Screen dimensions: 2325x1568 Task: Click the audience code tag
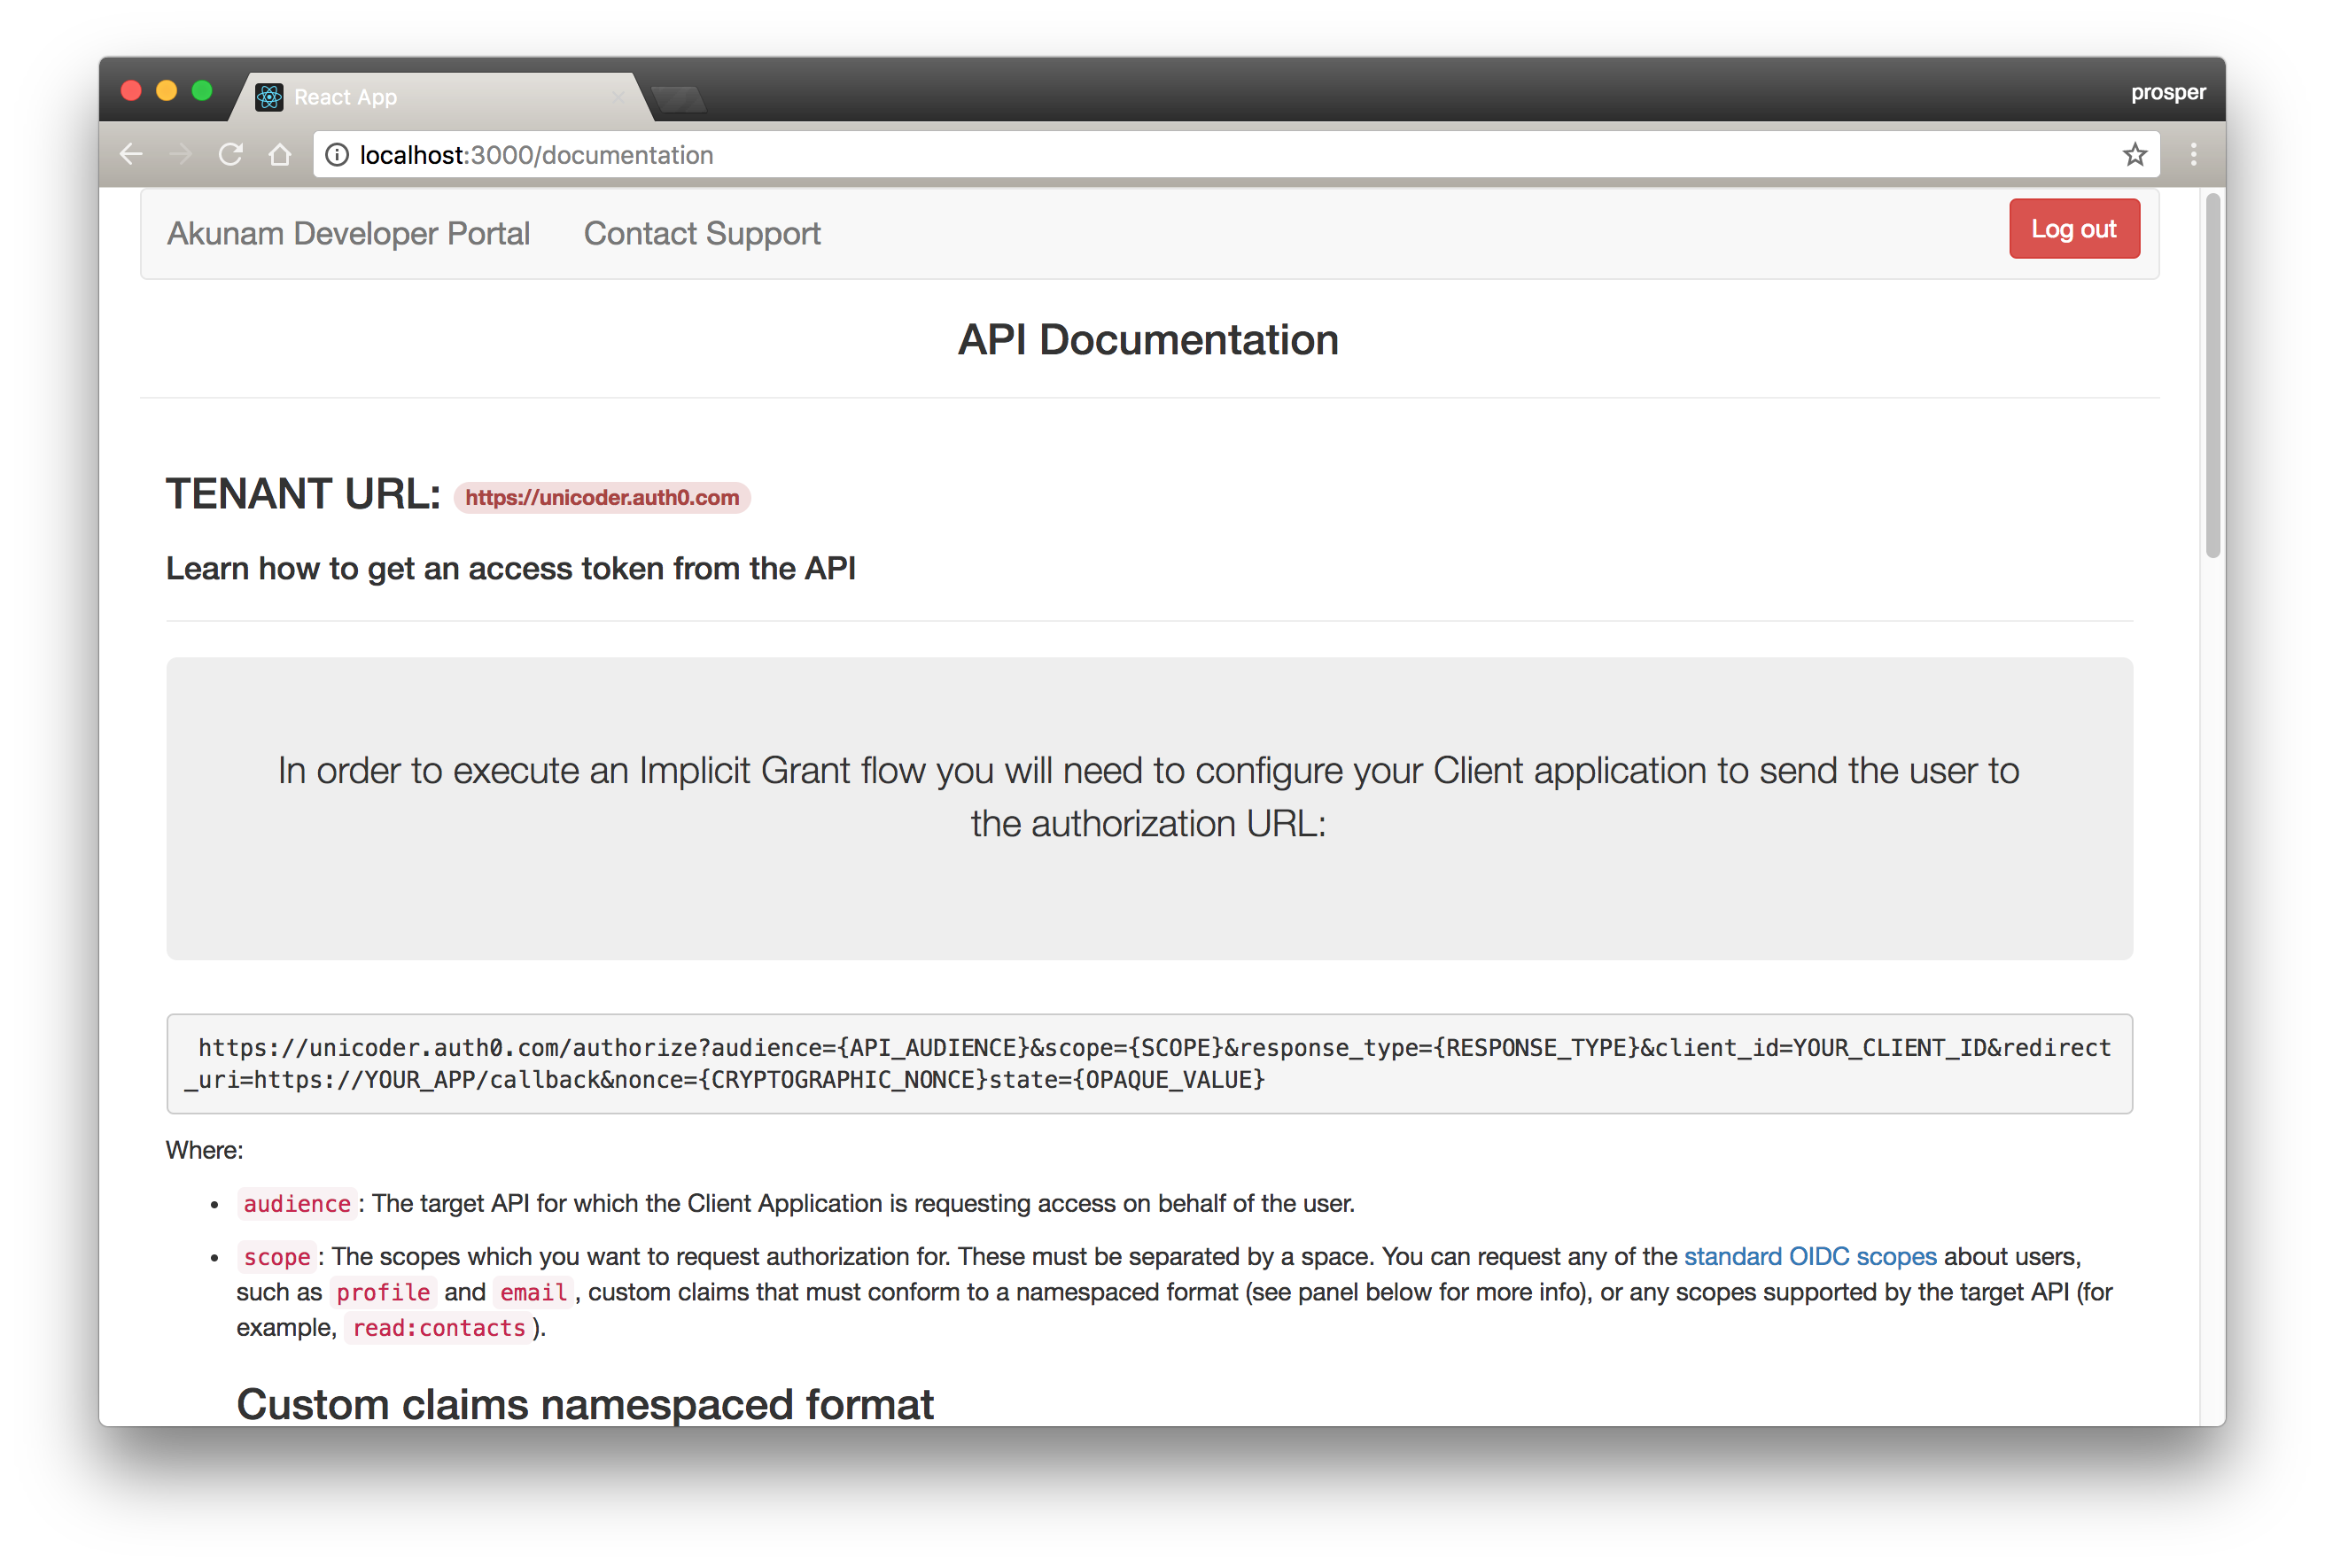tap(296, 1204)
